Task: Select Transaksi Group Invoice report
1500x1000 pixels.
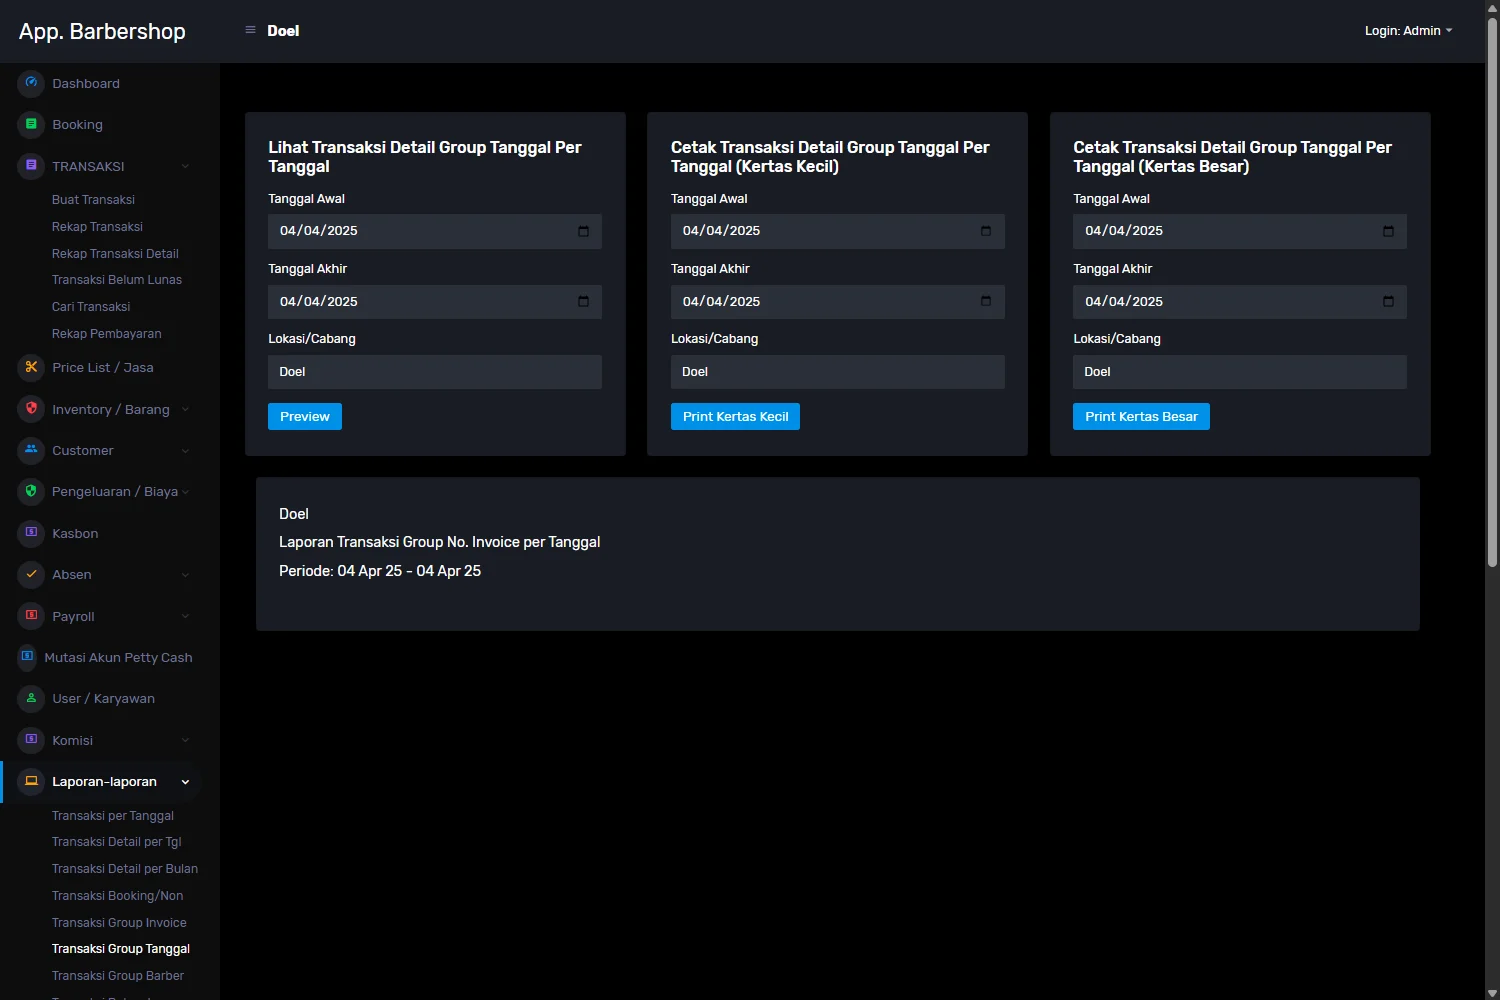Action: (119, 922)
